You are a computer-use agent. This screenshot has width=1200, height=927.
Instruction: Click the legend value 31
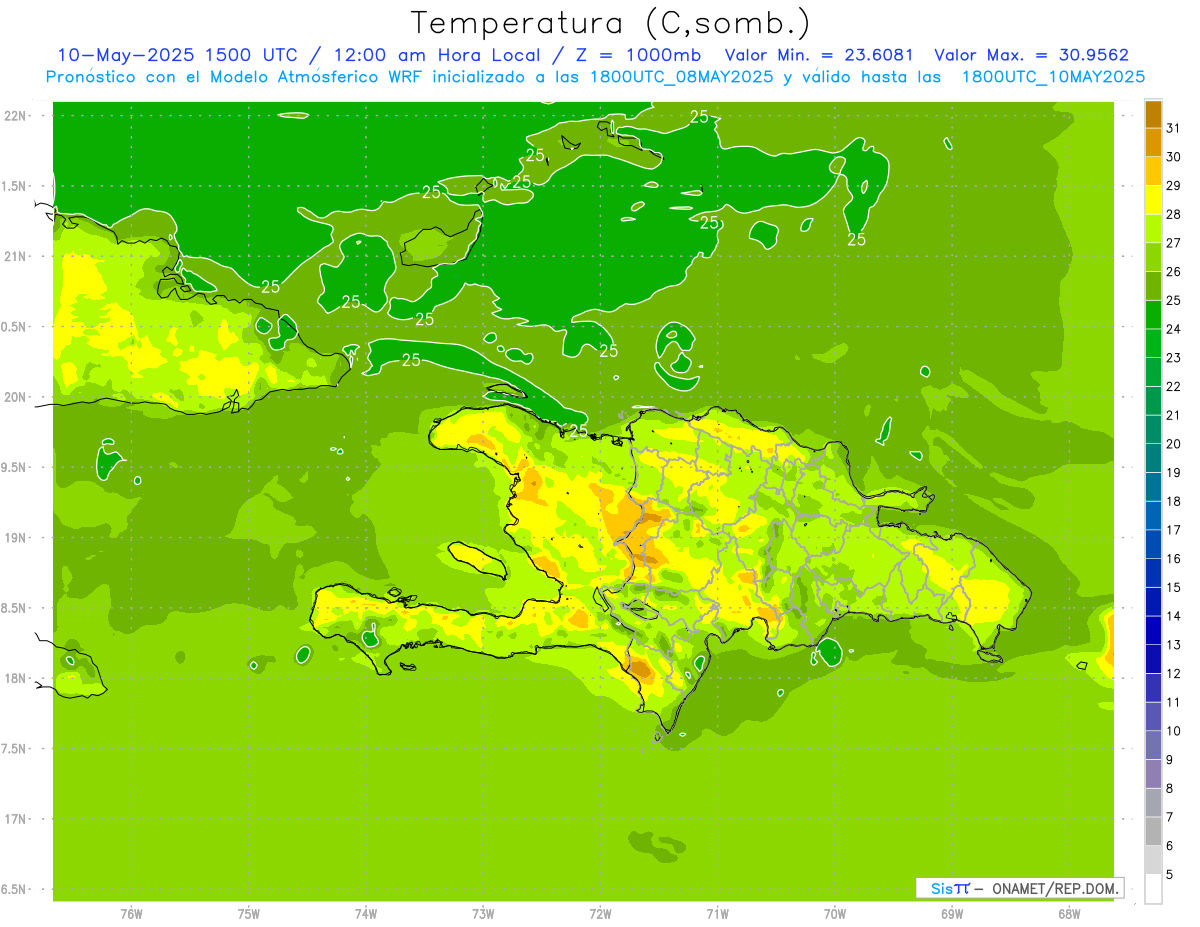pyautogui.click(x=1174, y=128)
